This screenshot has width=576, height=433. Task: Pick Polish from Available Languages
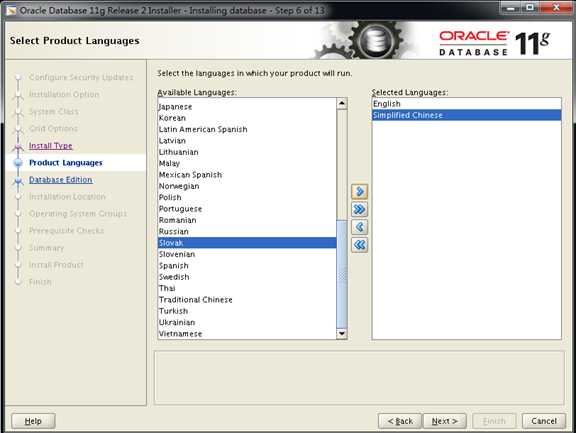[x=246, y=198]
